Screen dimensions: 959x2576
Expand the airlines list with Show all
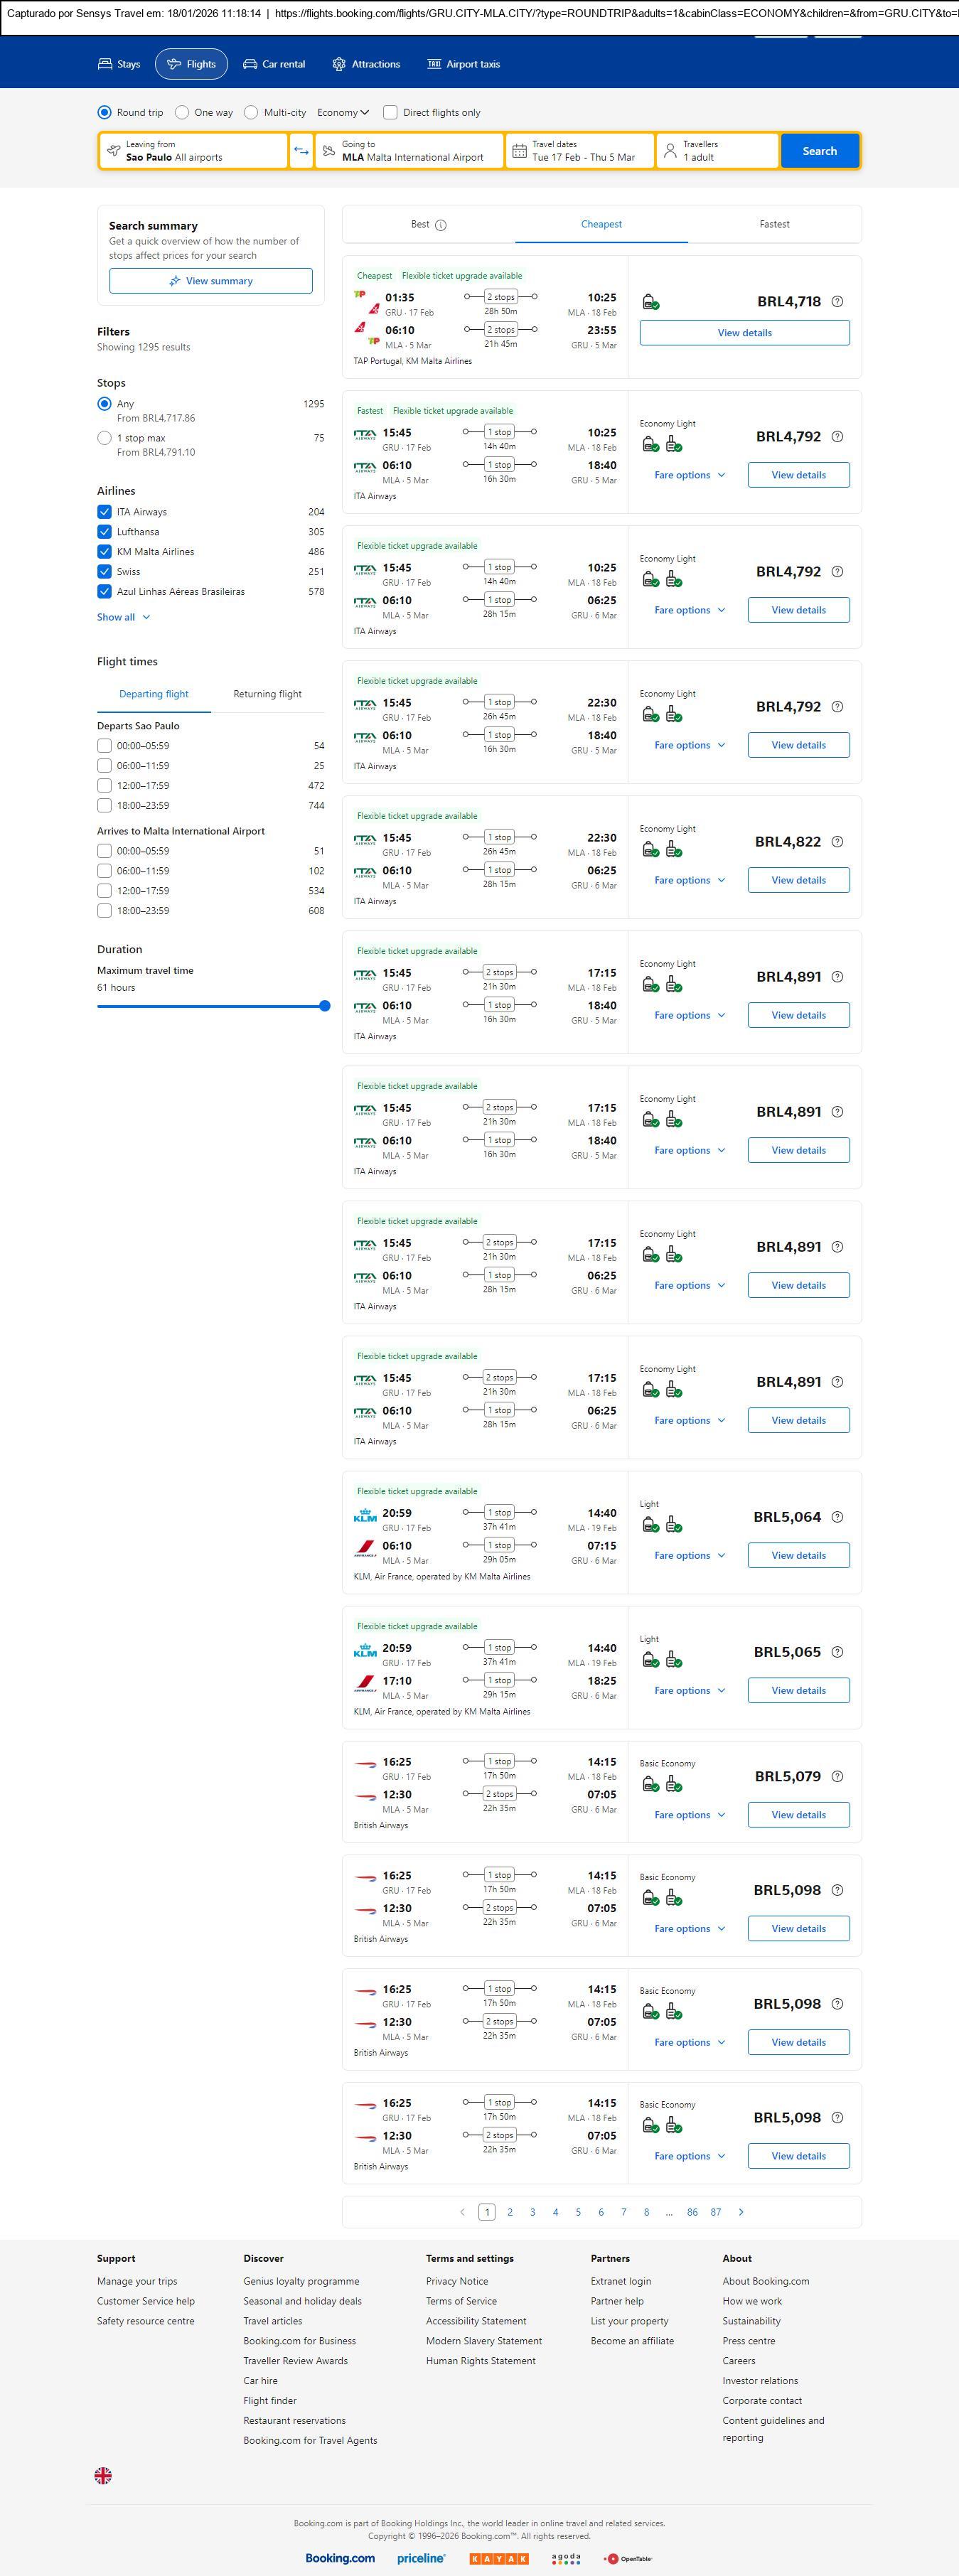click(123, 617)
